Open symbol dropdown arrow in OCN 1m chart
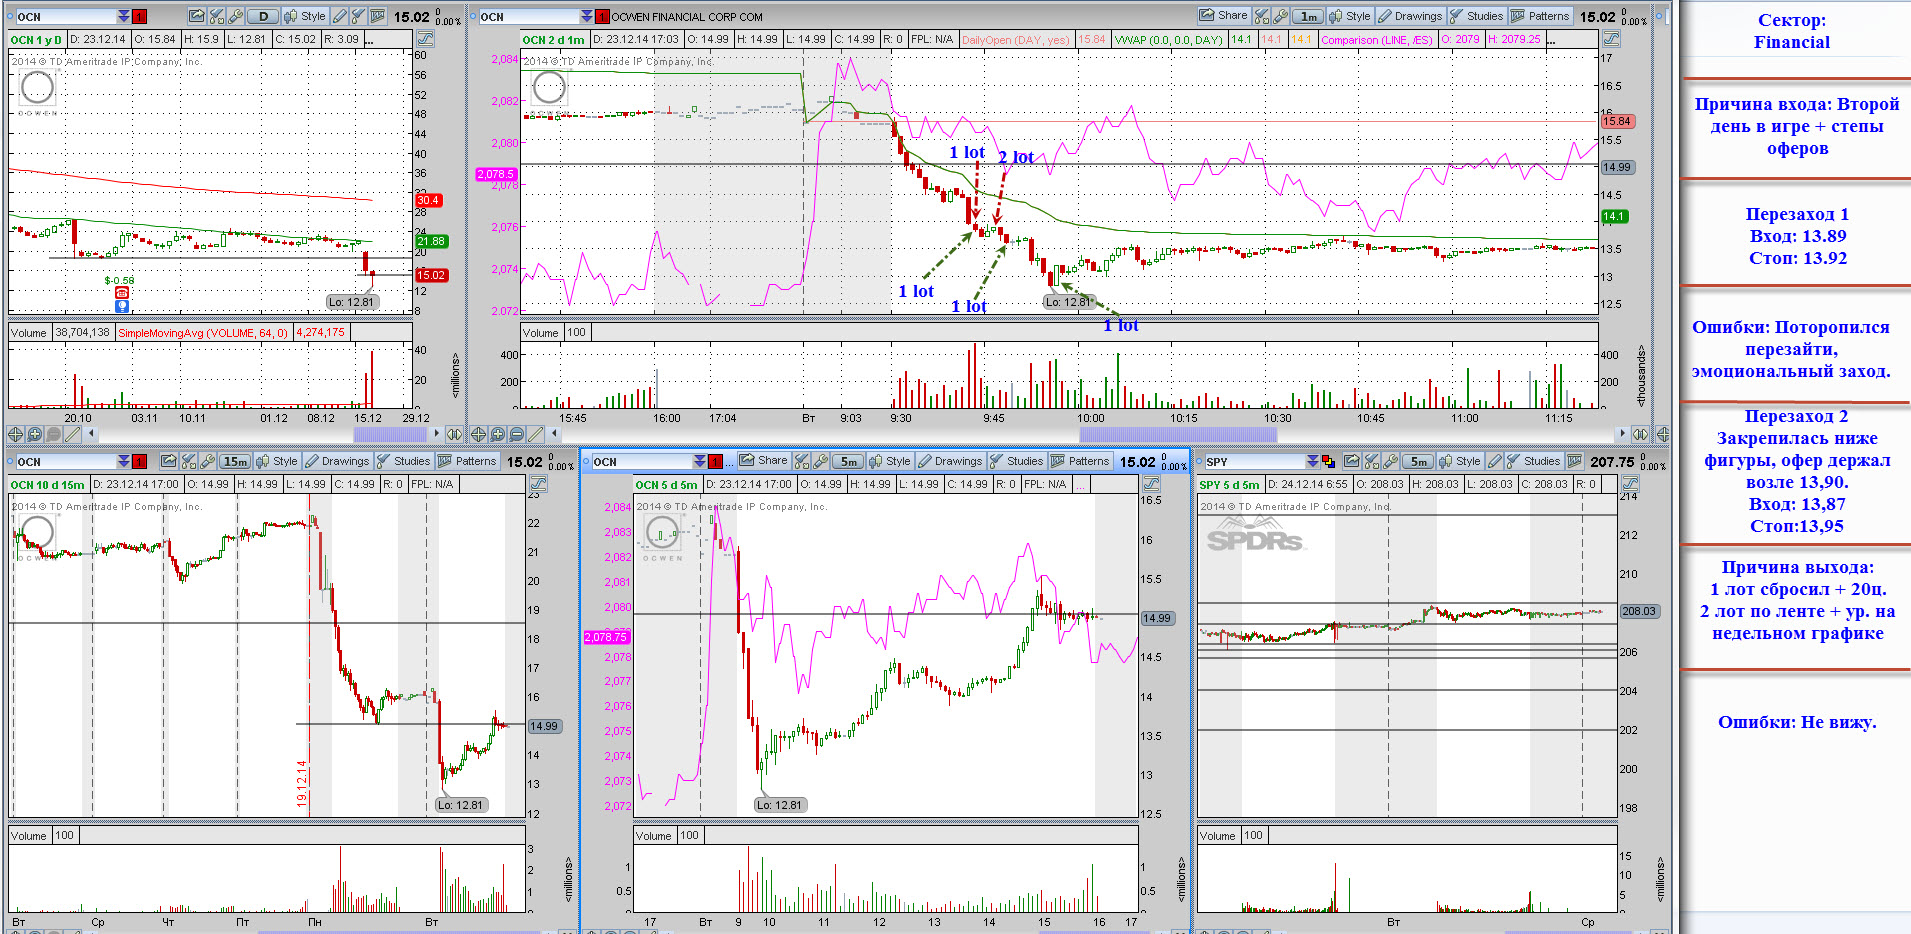The width and height of the screenshot is (1911, 934). coord(586,16)
